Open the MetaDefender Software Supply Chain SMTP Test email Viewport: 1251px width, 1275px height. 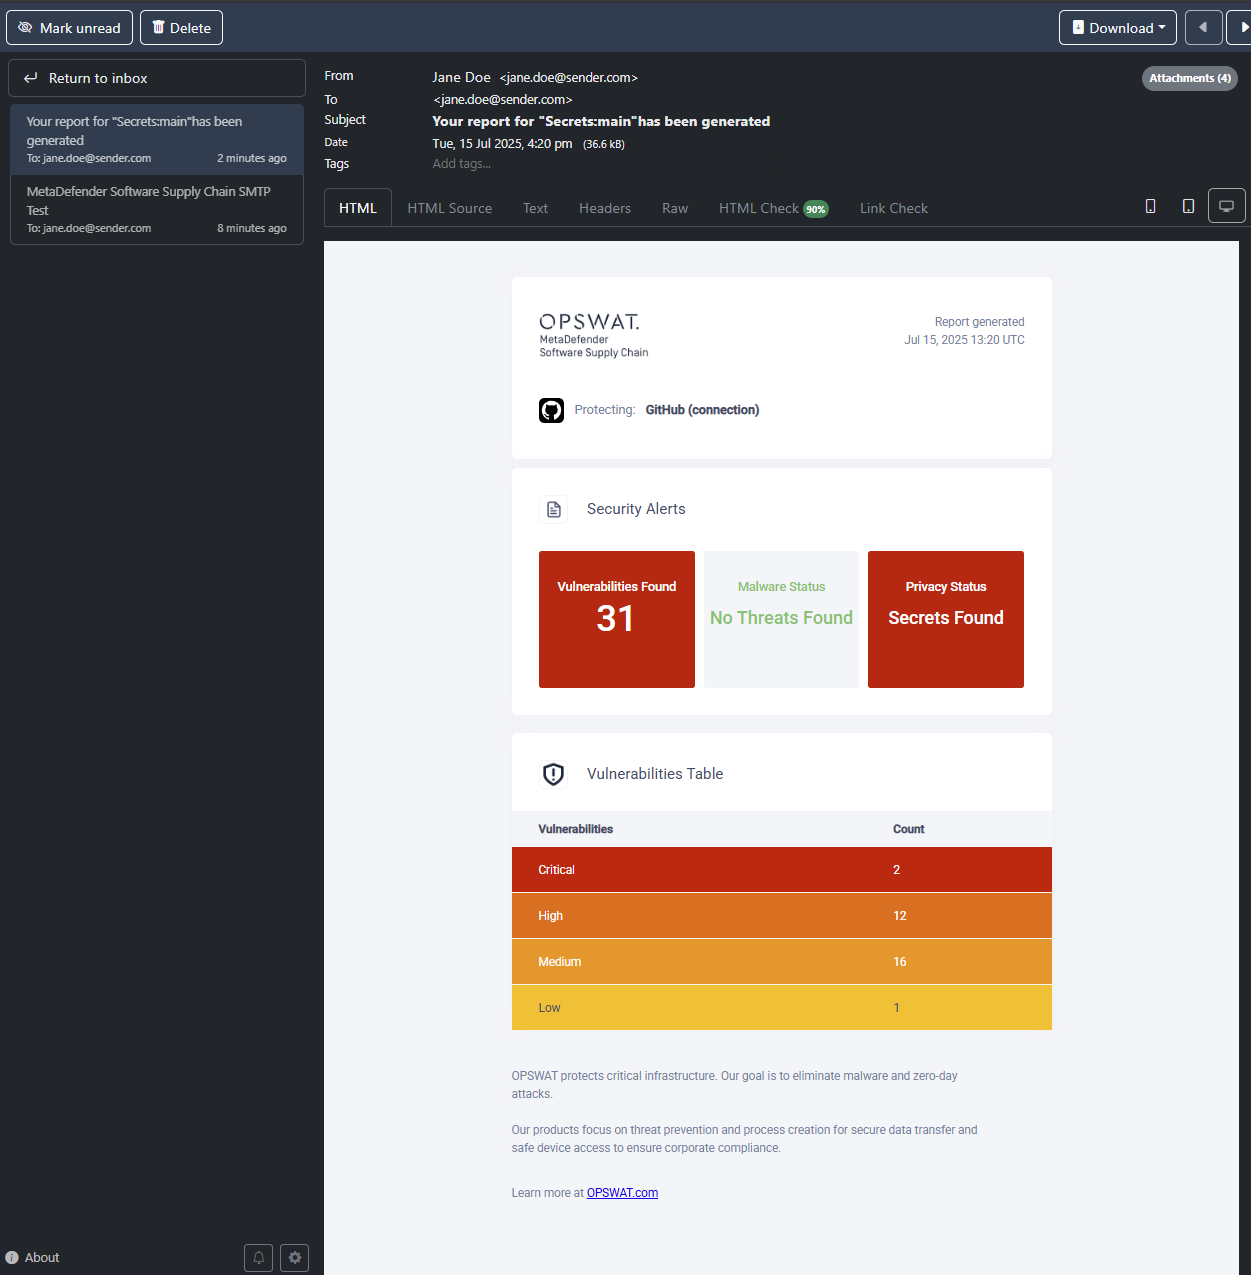[157, 209]
